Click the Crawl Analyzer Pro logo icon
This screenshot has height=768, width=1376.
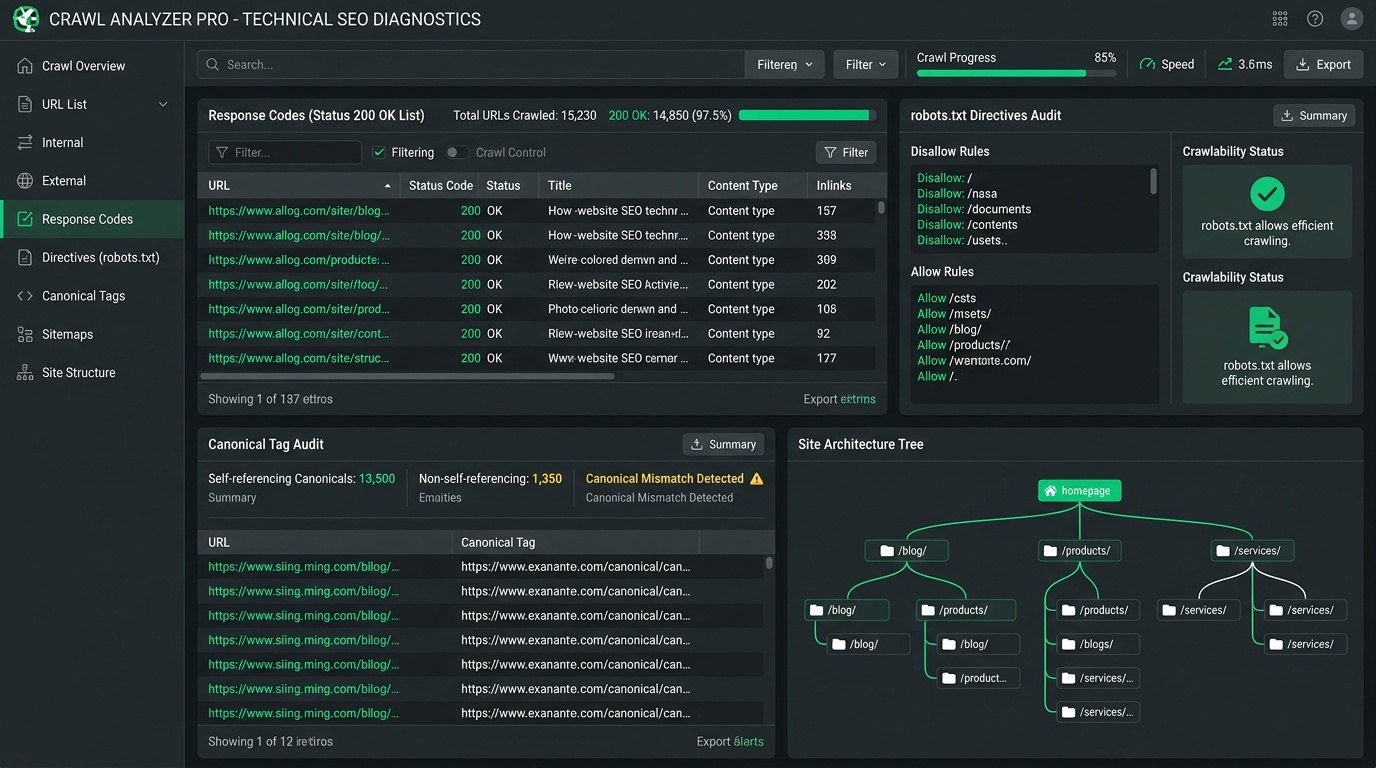[26, 19]
